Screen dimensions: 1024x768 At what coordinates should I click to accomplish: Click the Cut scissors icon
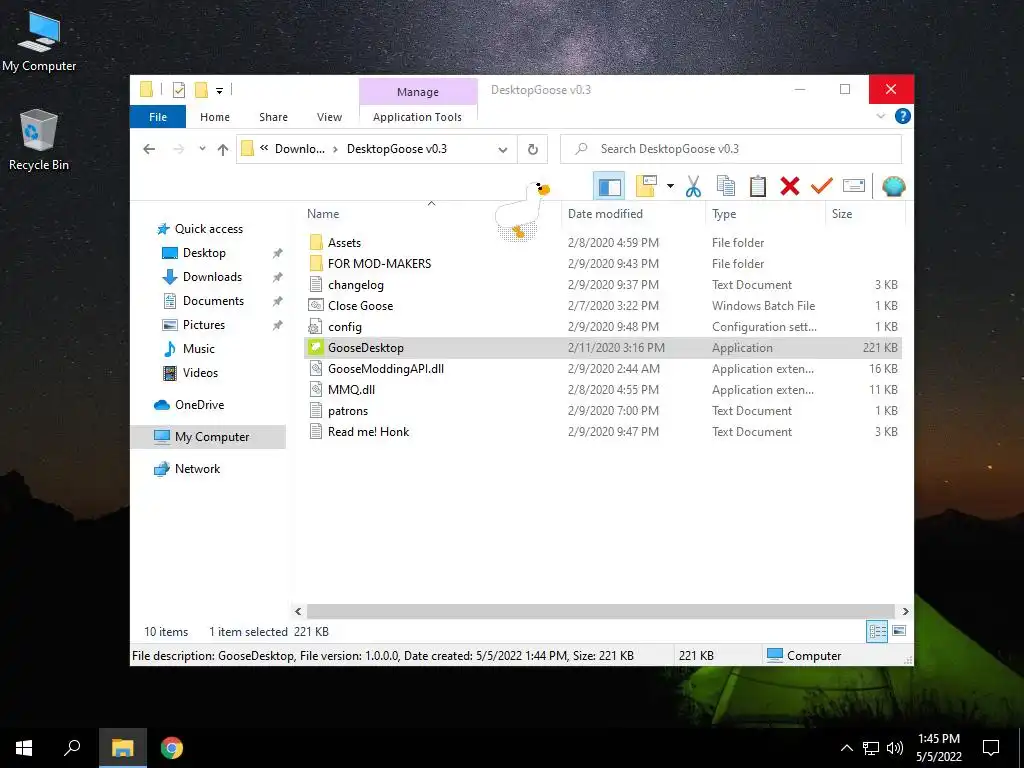[693, 187]
